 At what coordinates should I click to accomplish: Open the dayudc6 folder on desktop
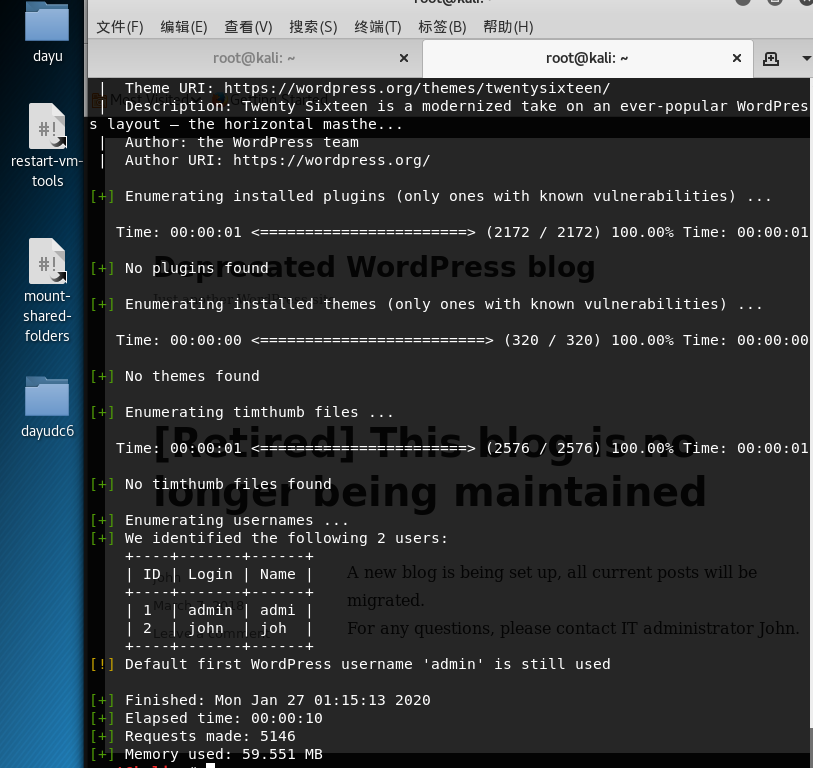(47, 396)
